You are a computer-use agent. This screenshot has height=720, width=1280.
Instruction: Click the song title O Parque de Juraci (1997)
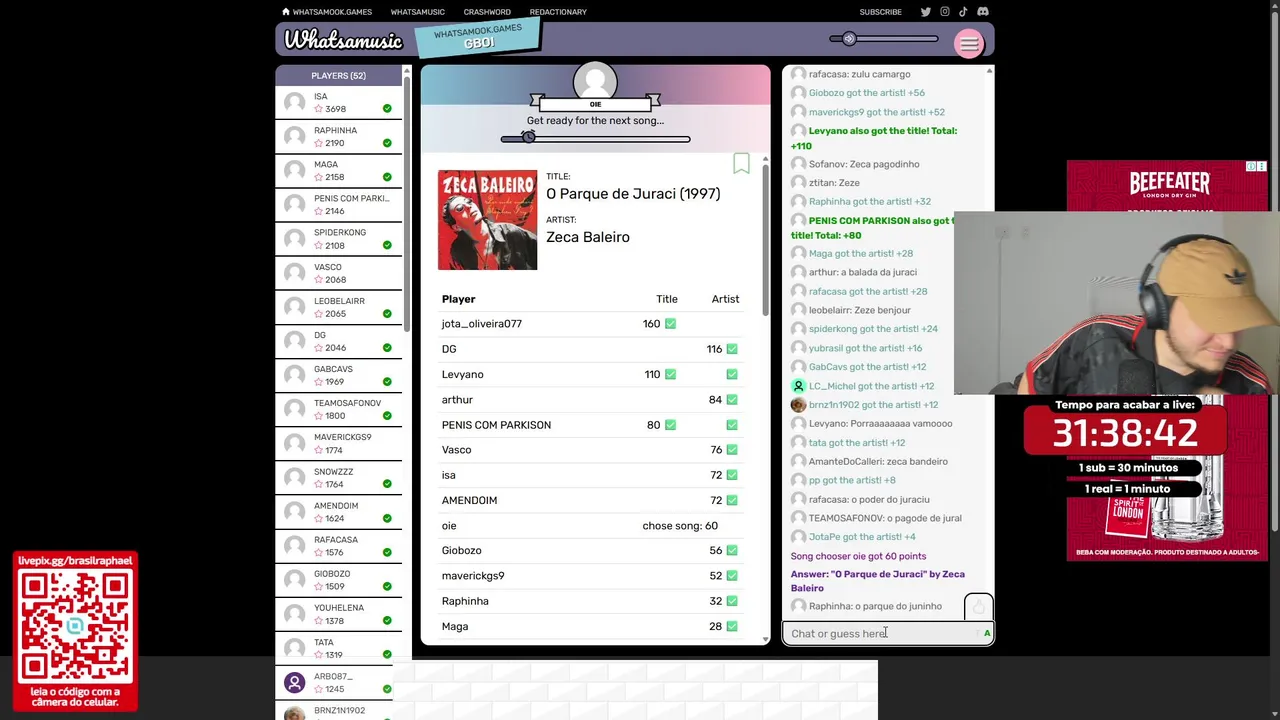633,194
